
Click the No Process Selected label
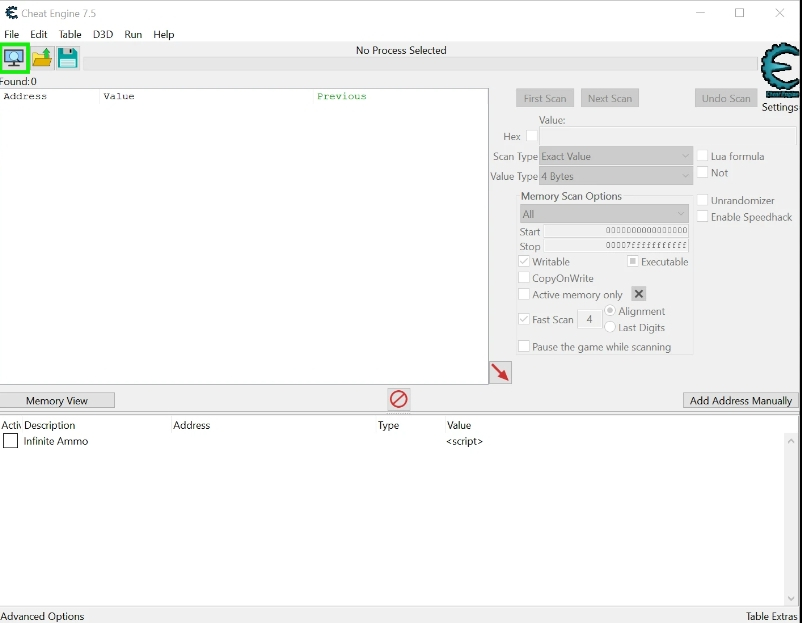(401, 50)
